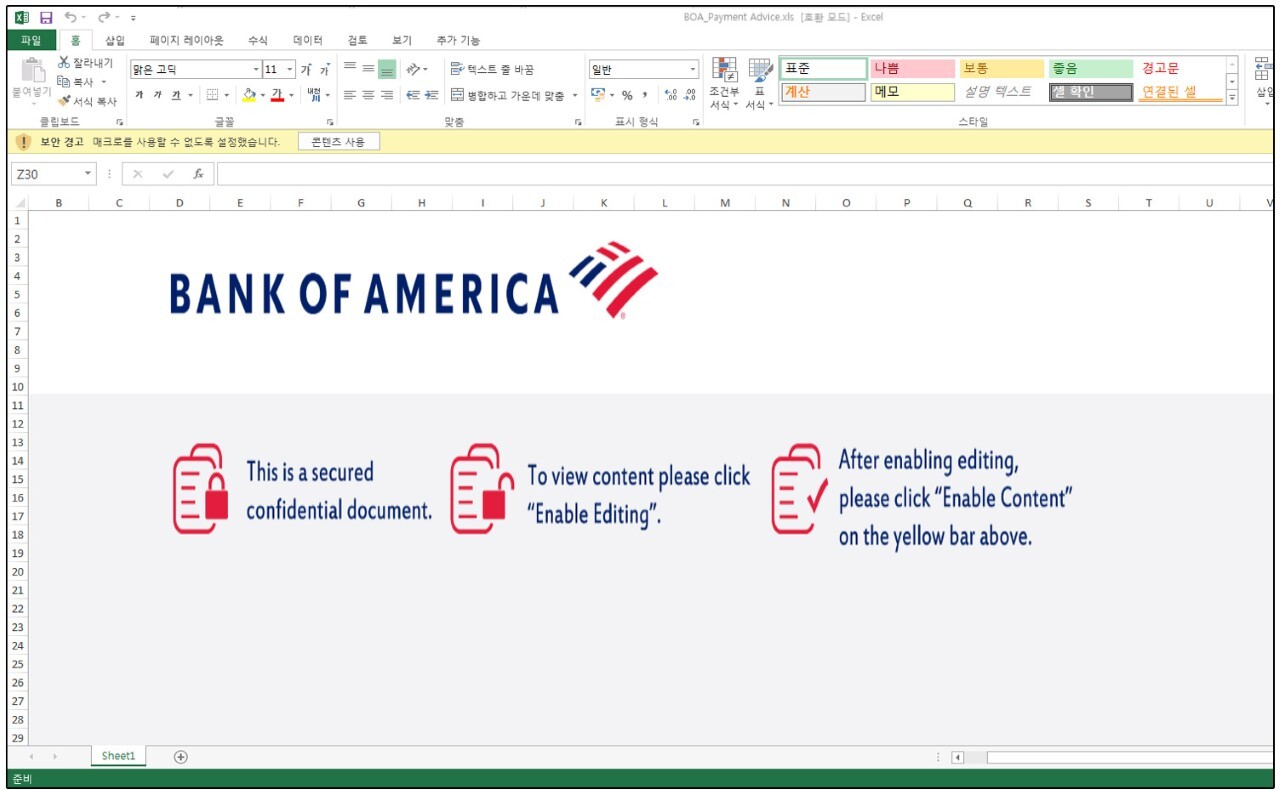Image resolution: width=1280 pixels, height=790 pixels.
Task: Click the Conditional Formatting (조건부 서식) icon
Action: (x=724, y=69)
